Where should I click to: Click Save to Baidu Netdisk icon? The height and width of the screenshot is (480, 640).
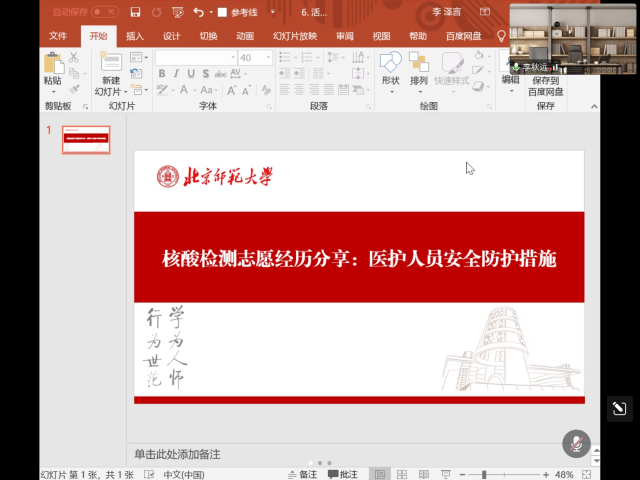click(x=545, y=84)
